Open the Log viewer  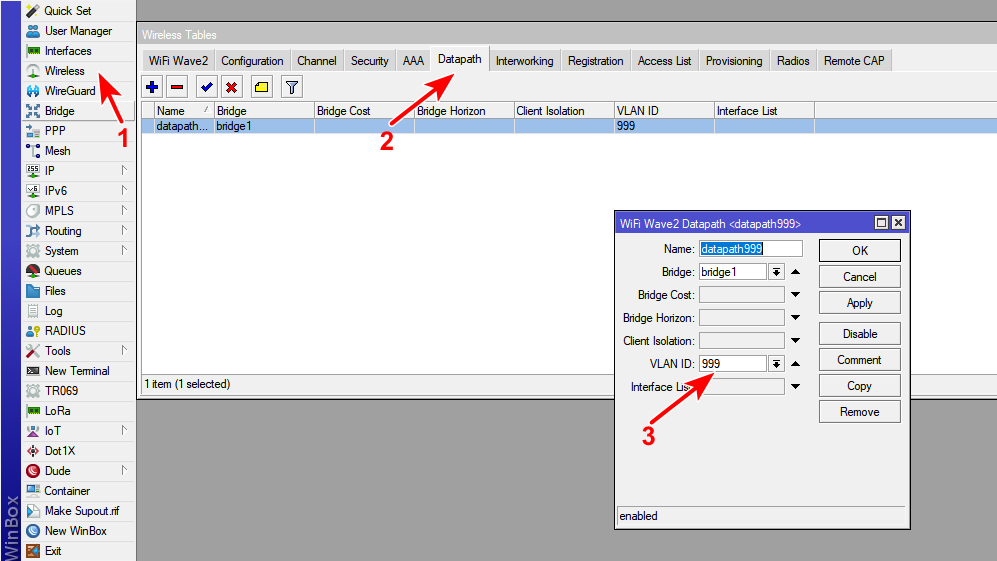[79, 311]
